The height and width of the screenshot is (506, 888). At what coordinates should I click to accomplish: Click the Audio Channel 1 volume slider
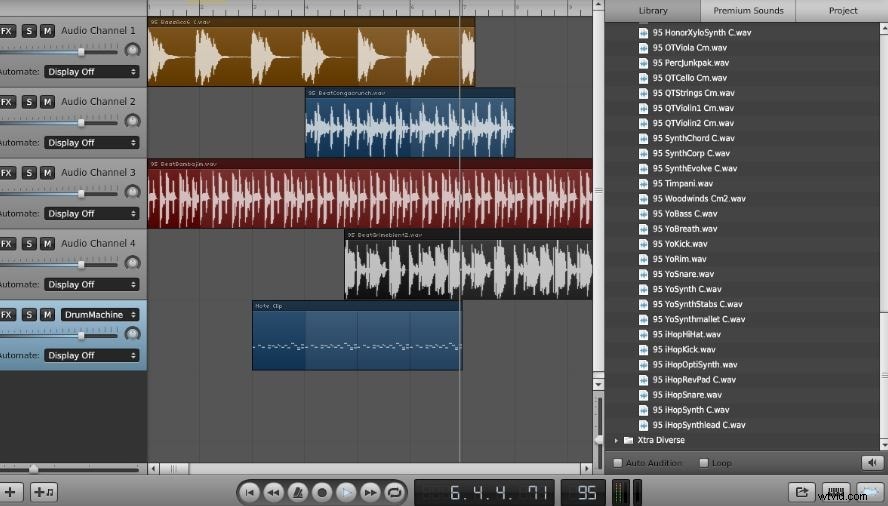coord(81,52)
